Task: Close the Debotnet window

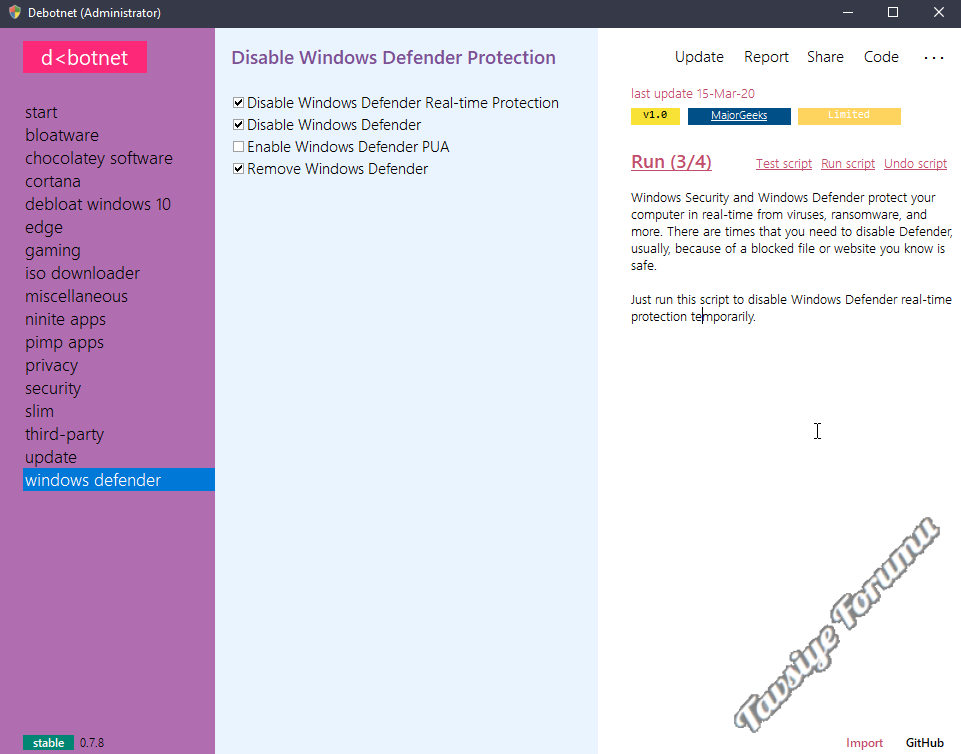Action: pos(938,12)
